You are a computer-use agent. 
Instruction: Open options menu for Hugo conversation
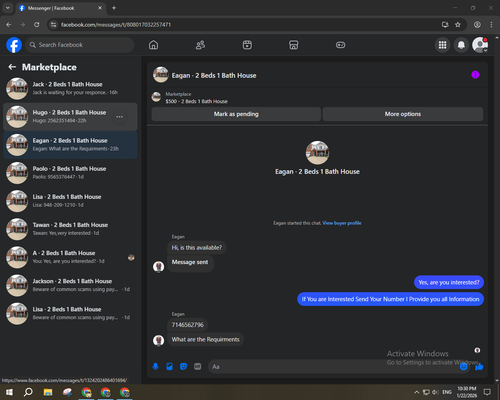click(x=119, y=117)
